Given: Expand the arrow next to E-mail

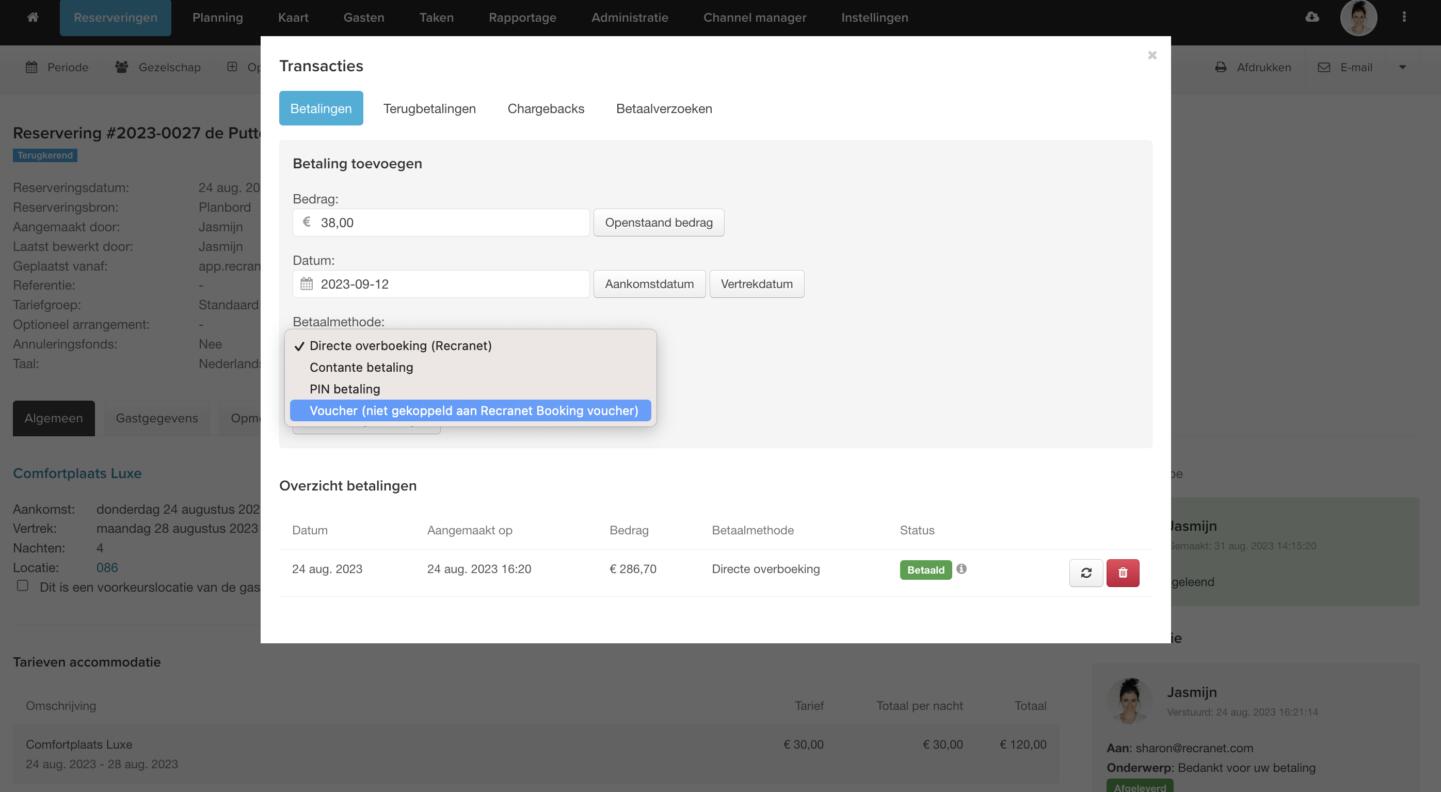Looking at the screenshot, I should click(x=1401, y=68).
